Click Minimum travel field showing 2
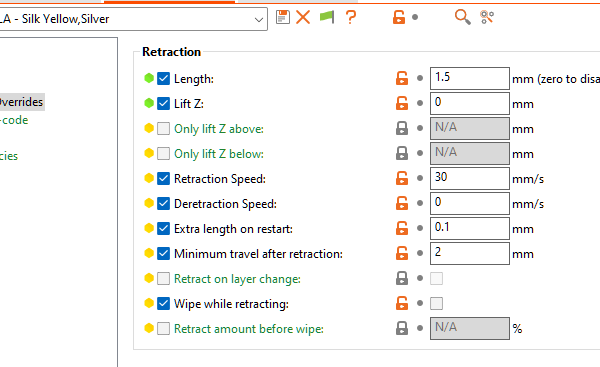600x367 pixels. pos(470,253)
